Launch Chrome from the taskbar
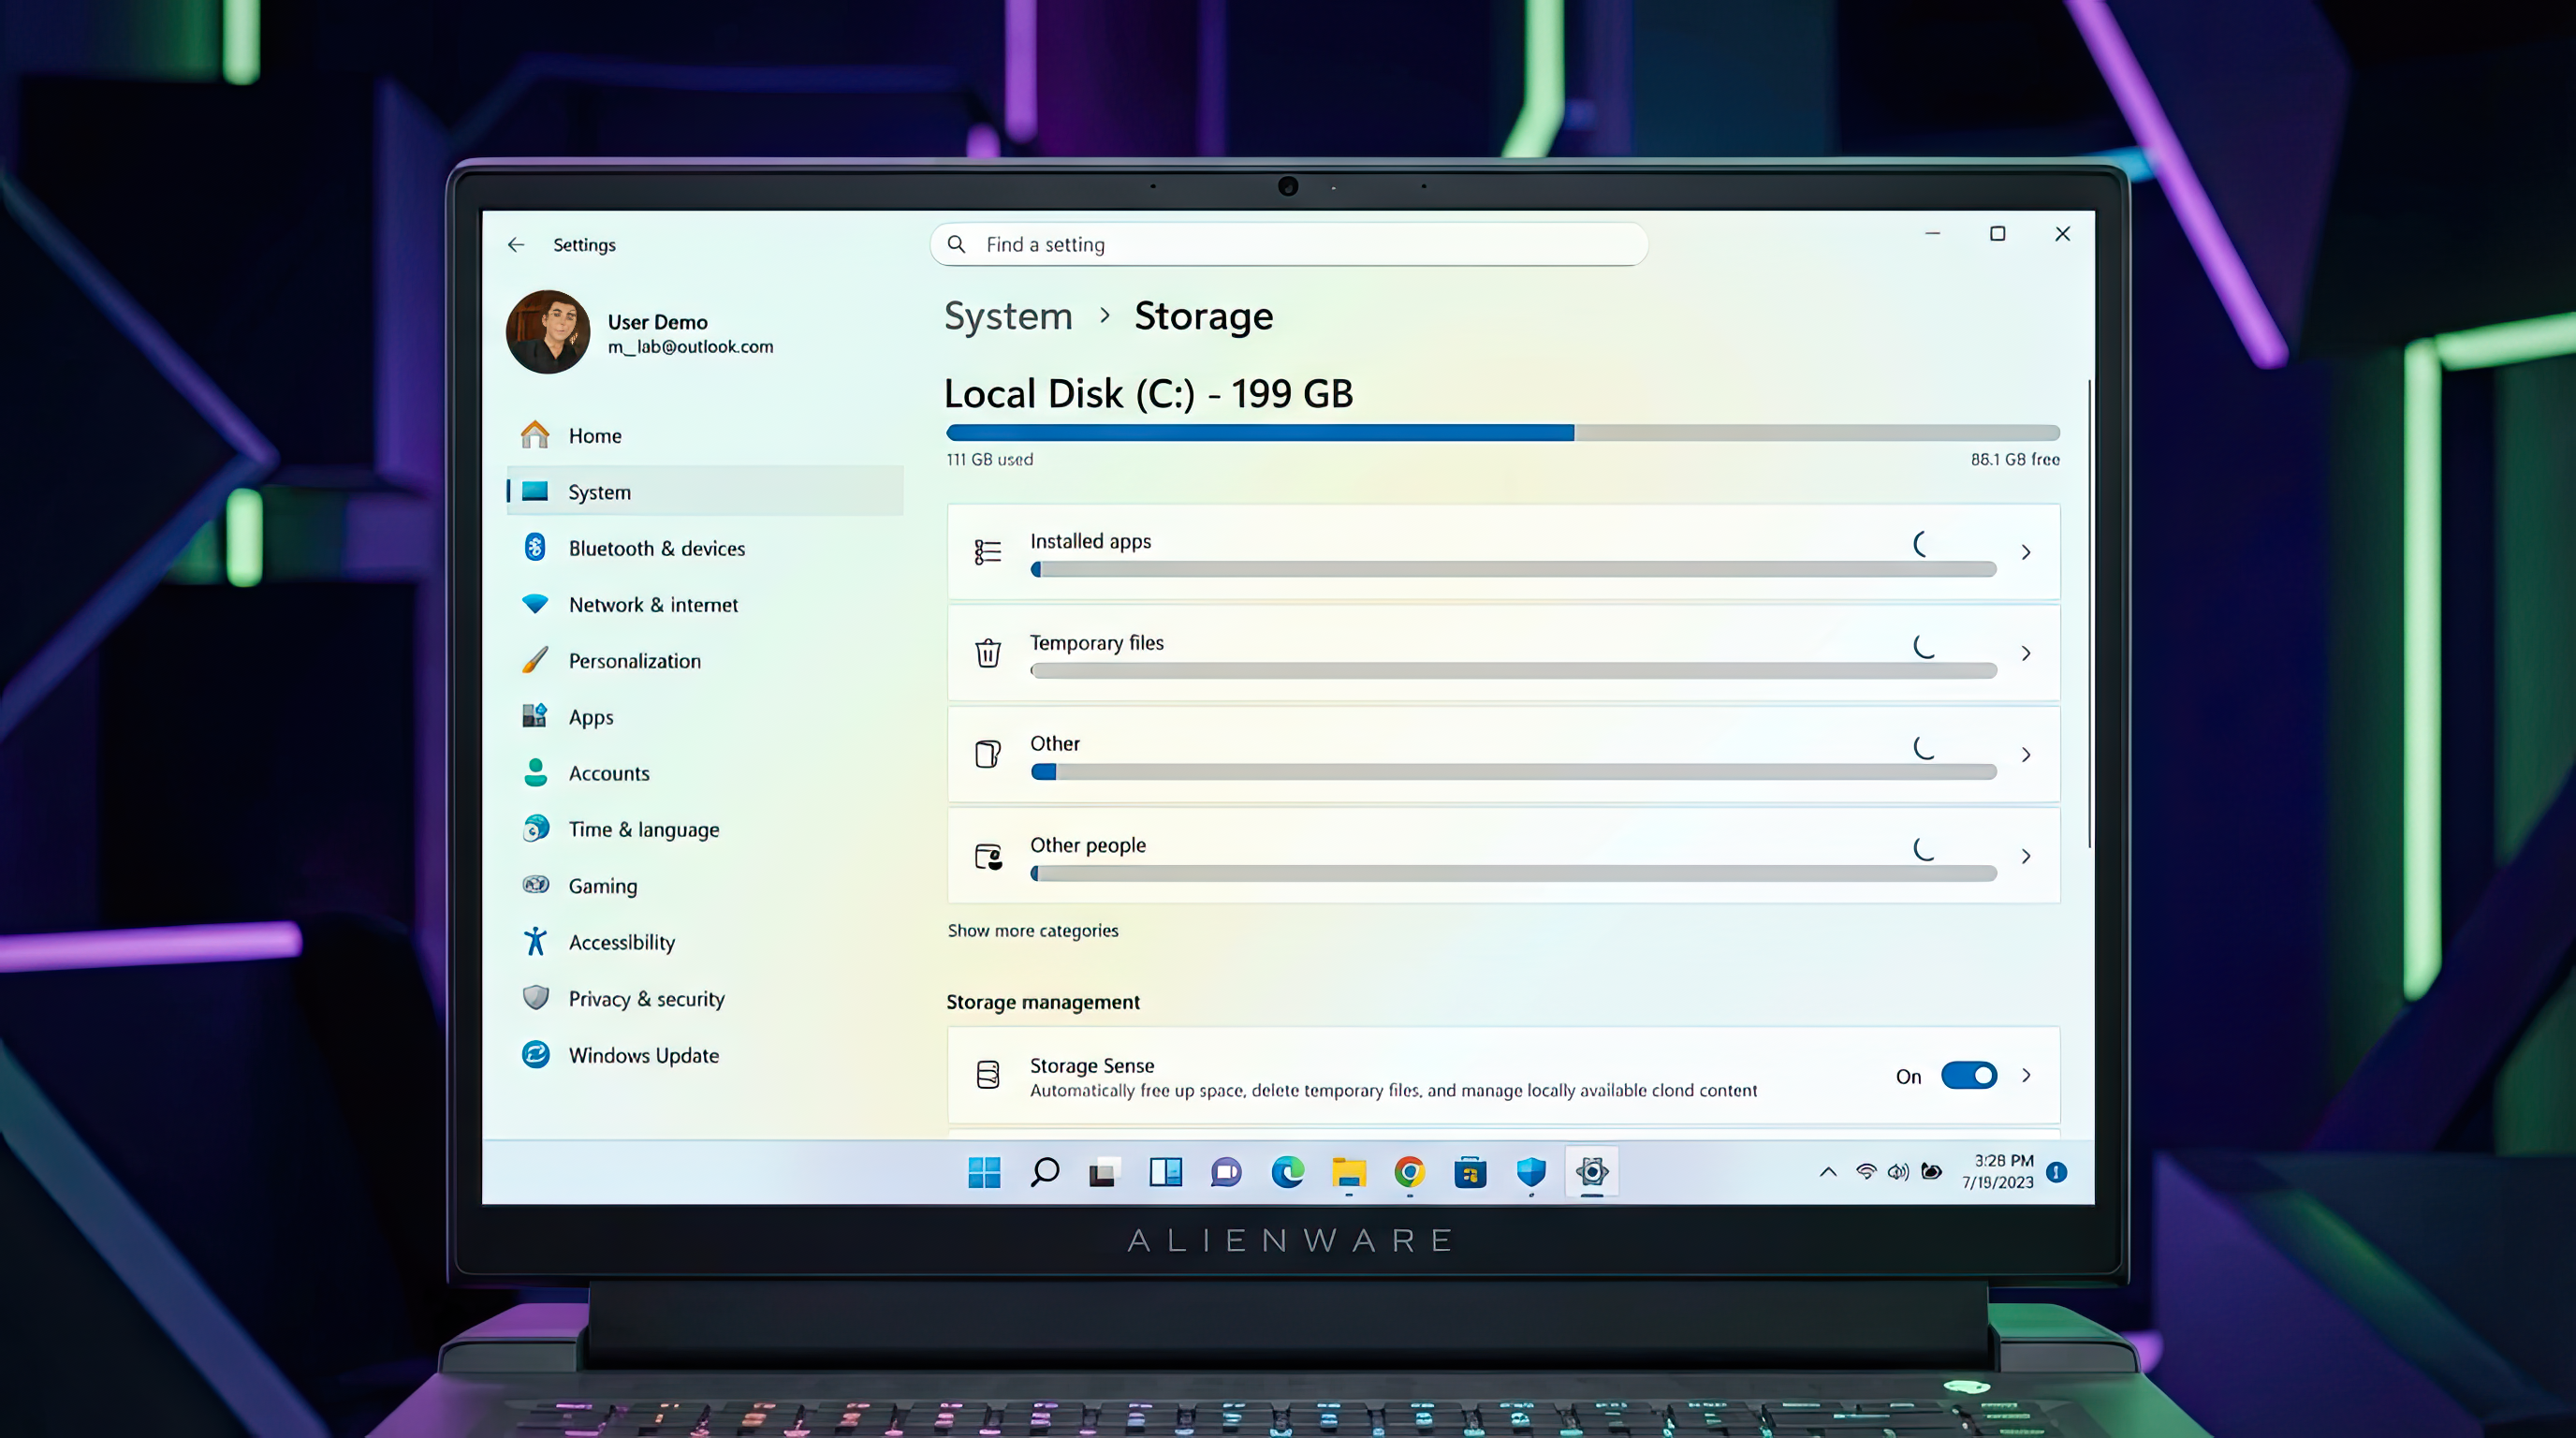 (x=1410, y=1173)
